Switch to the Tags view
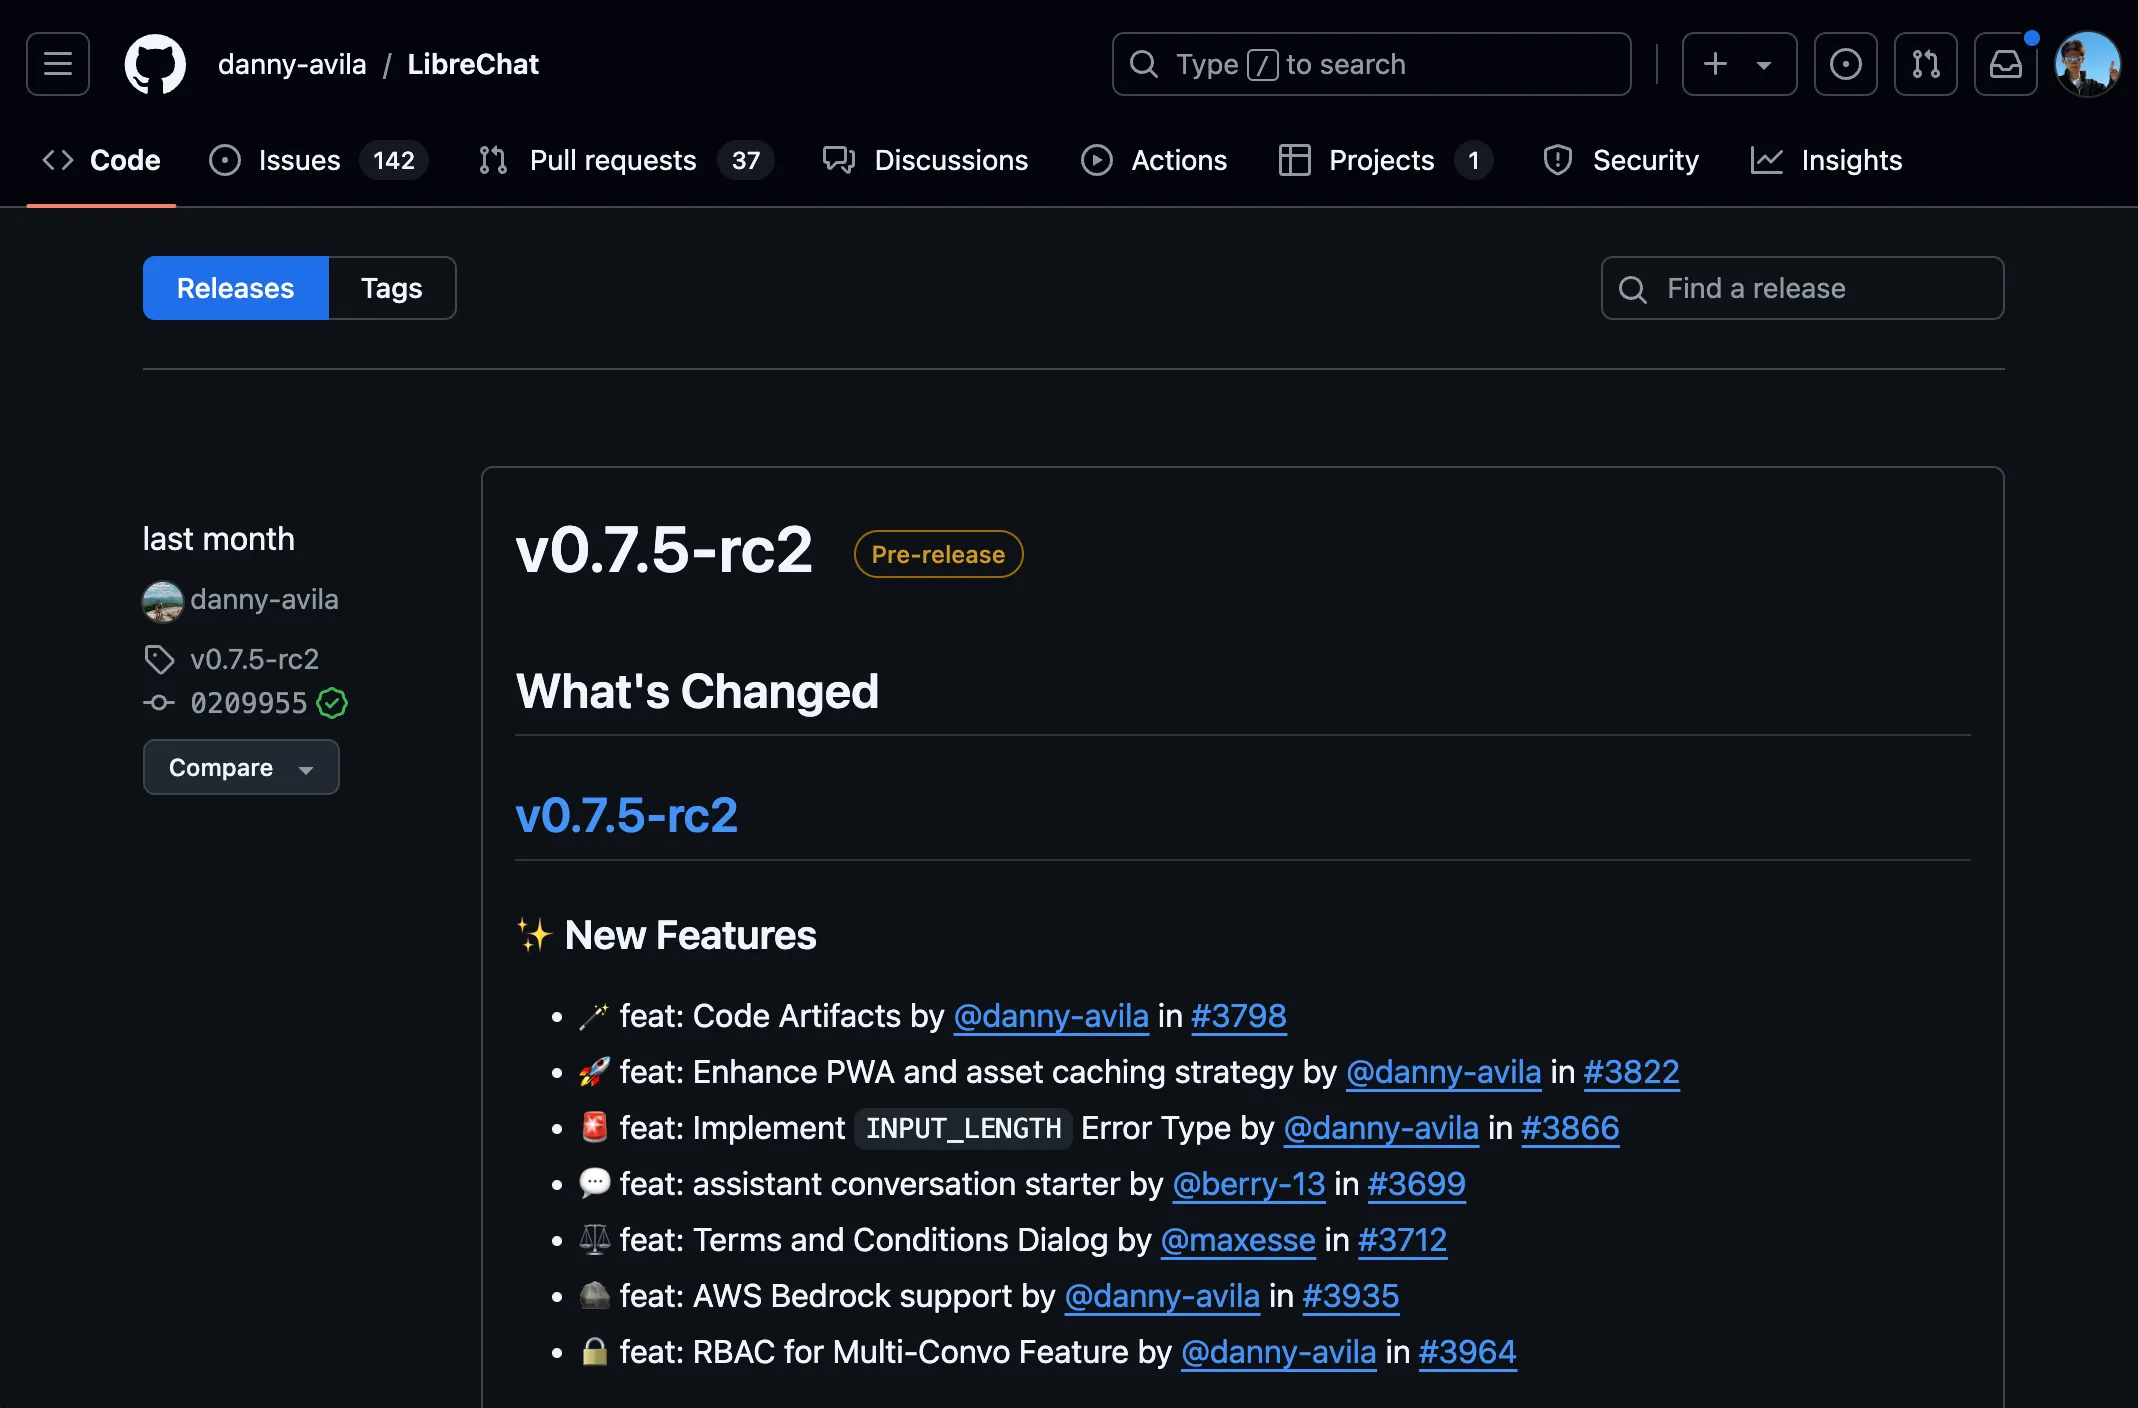Screen dimensions: 2138x1408 391,288
